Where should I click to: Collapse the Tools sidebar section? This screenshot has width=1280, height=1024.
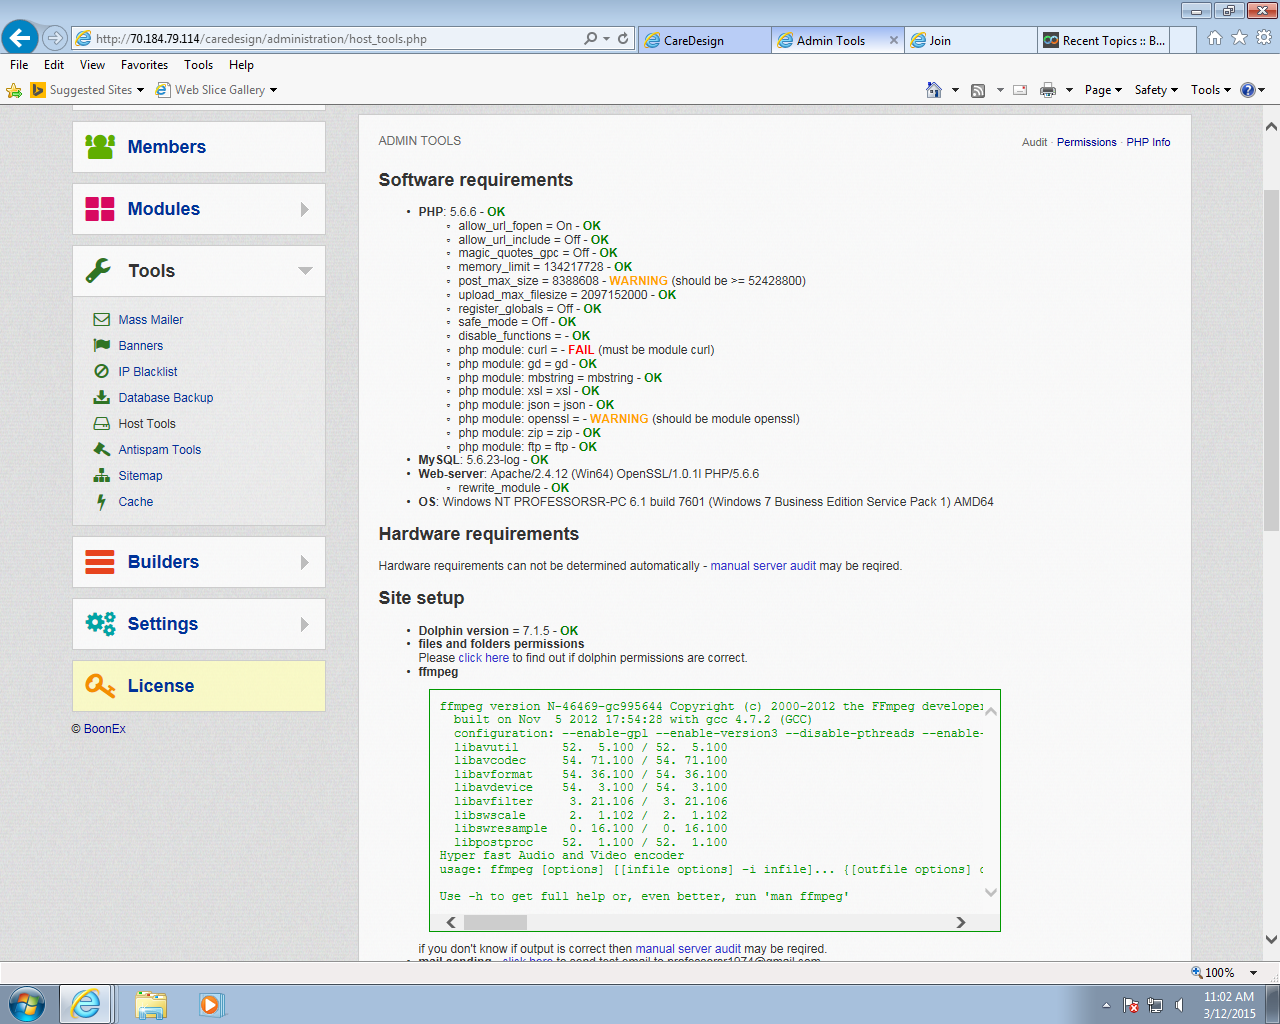click(x=305, y=271)
